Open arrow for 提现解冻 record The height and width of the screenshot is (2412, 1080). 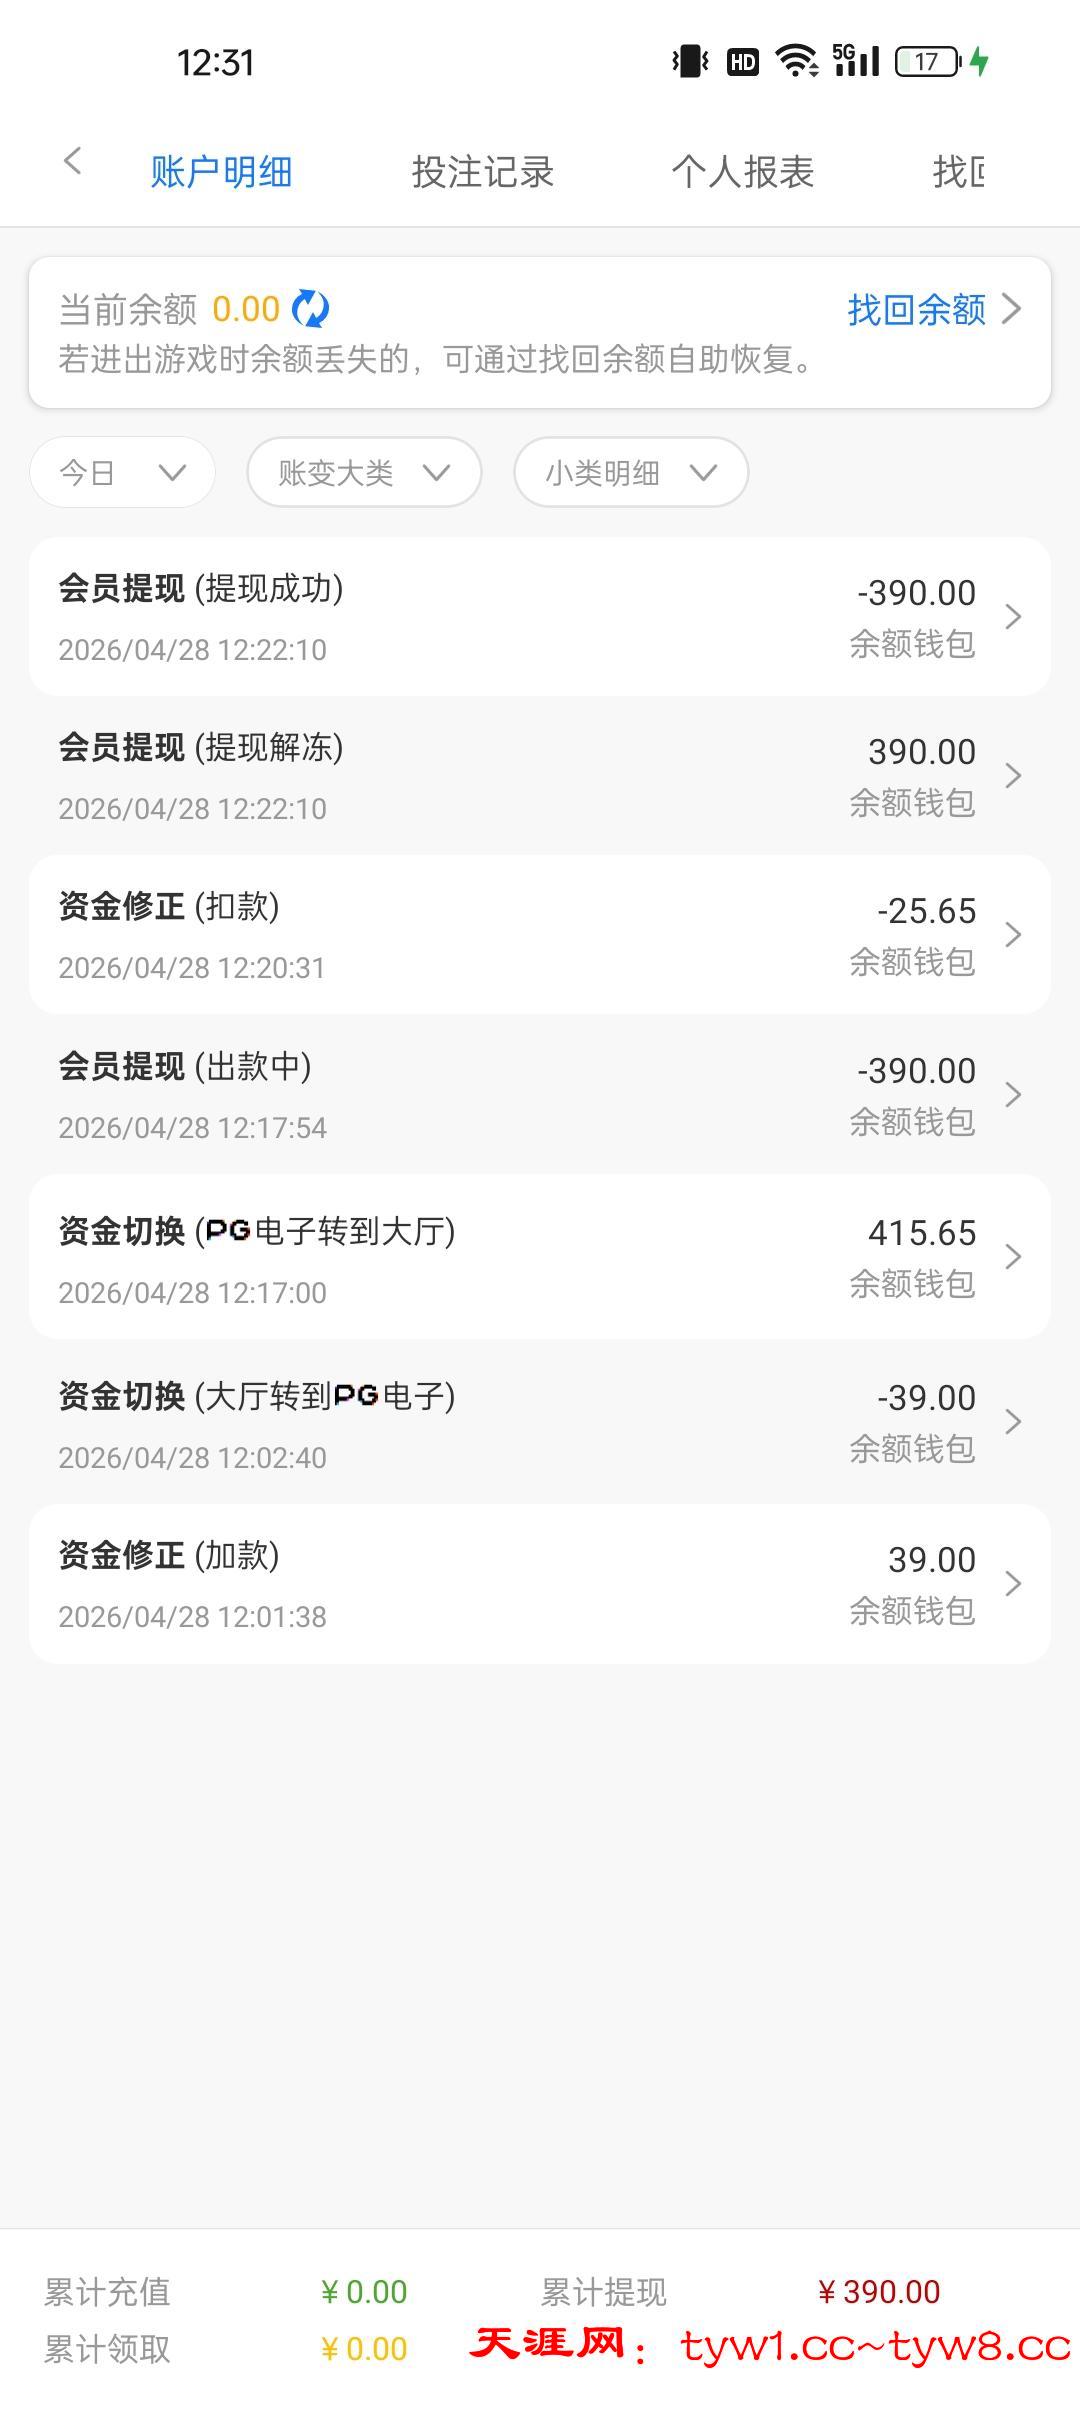[1012, 776]
